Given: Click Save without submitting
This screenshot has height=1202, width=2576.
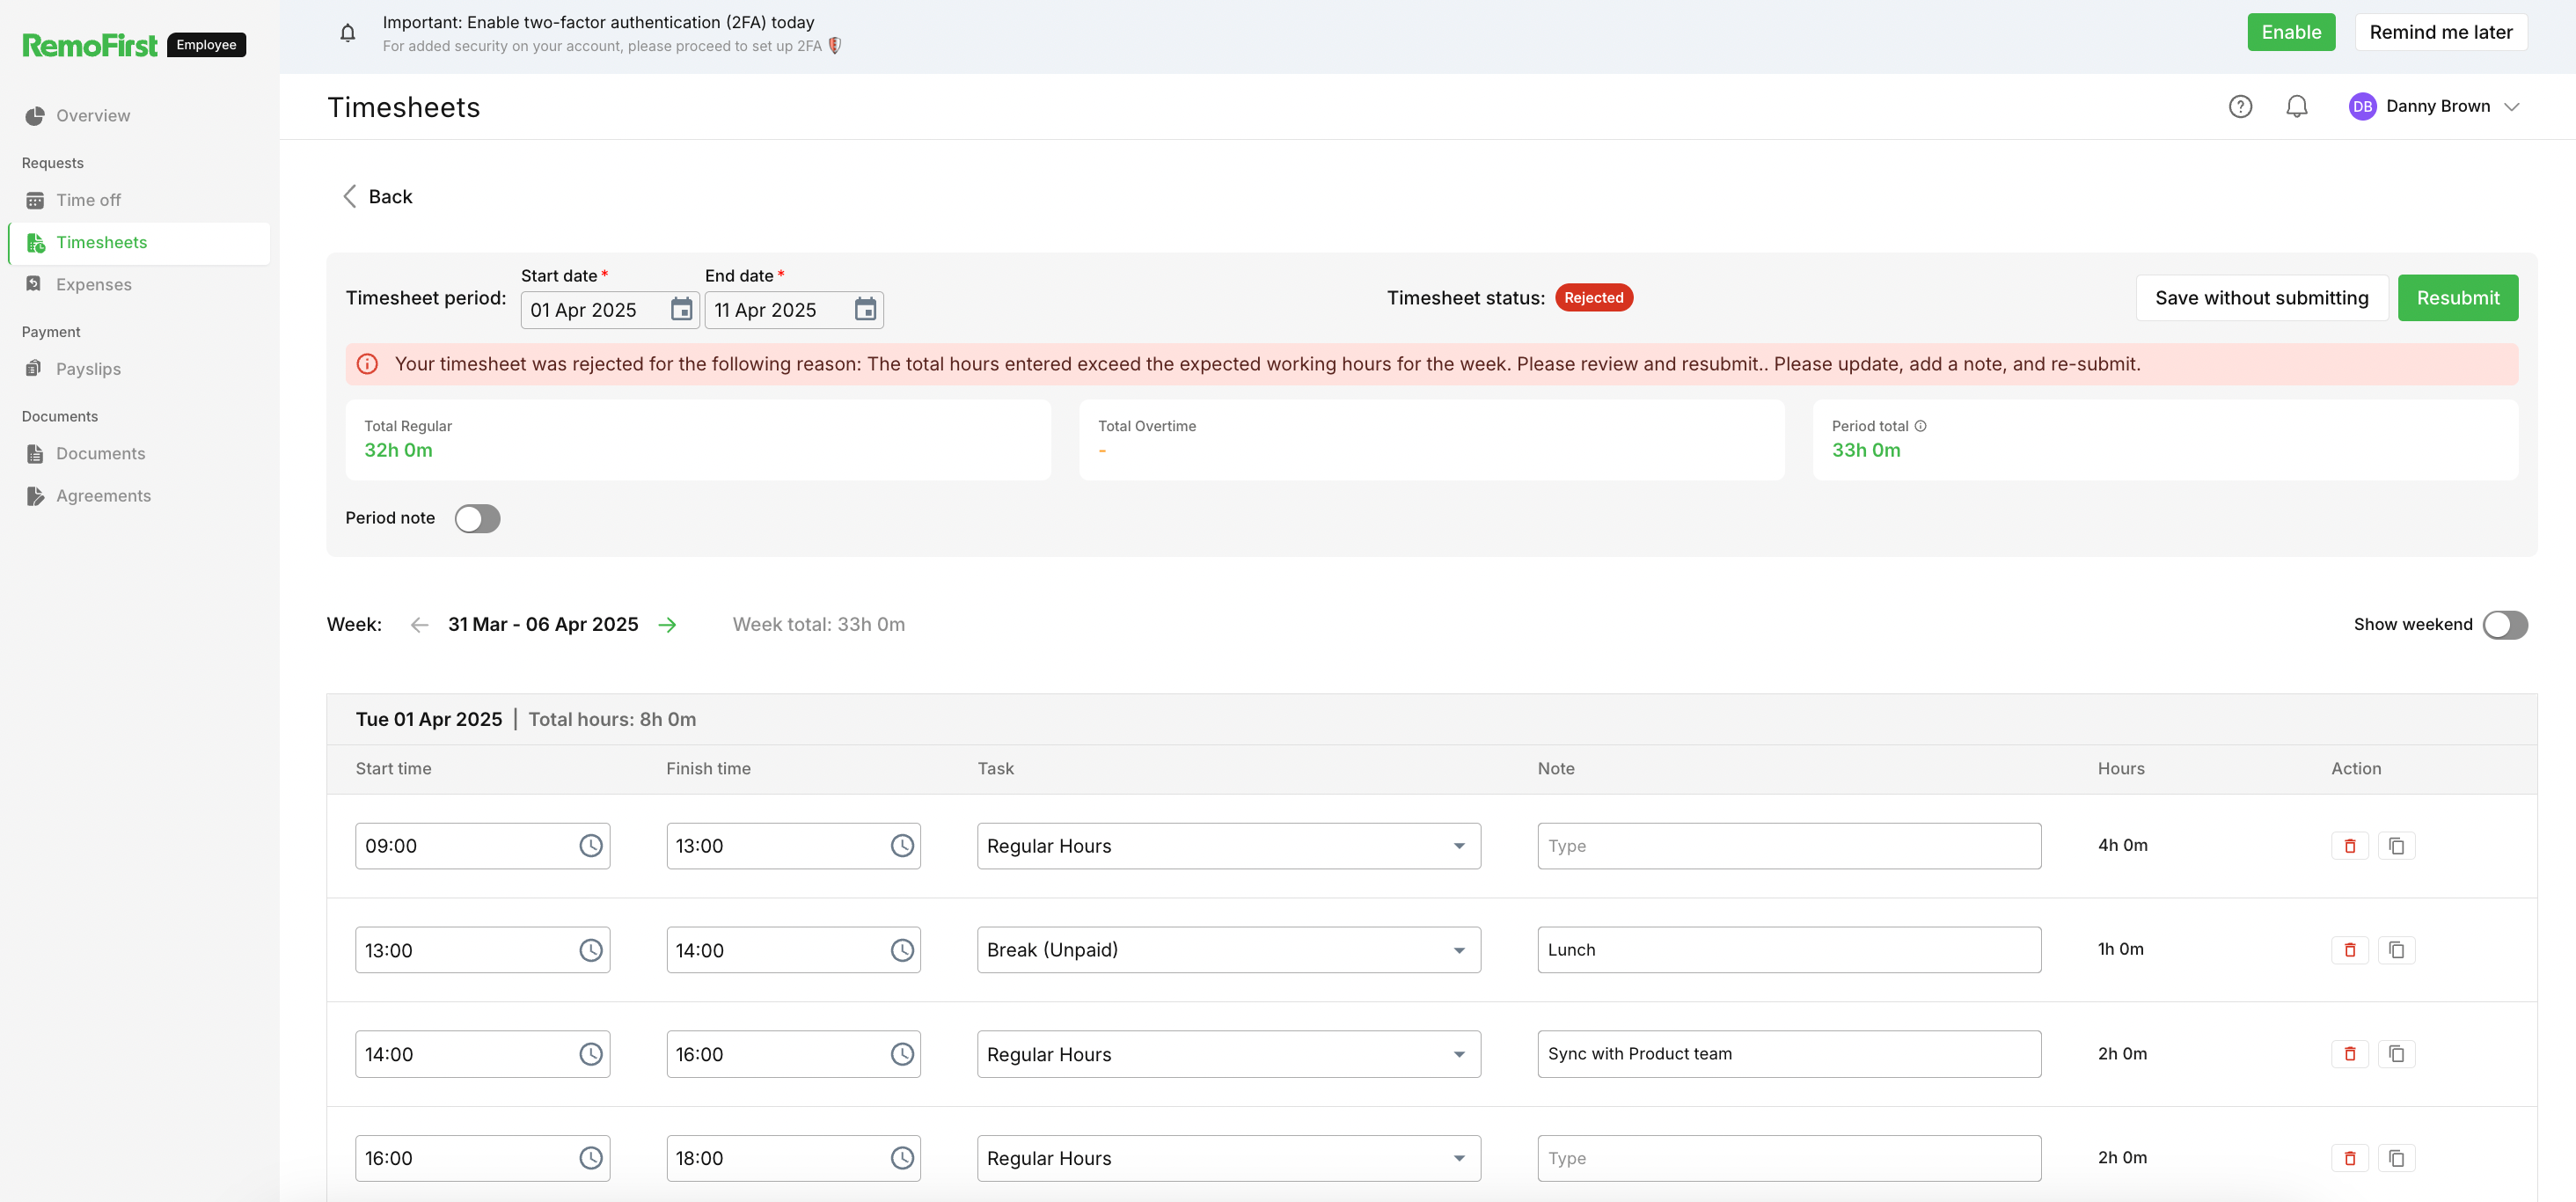Looking at the screenshot, I should tap(2261, 298).
